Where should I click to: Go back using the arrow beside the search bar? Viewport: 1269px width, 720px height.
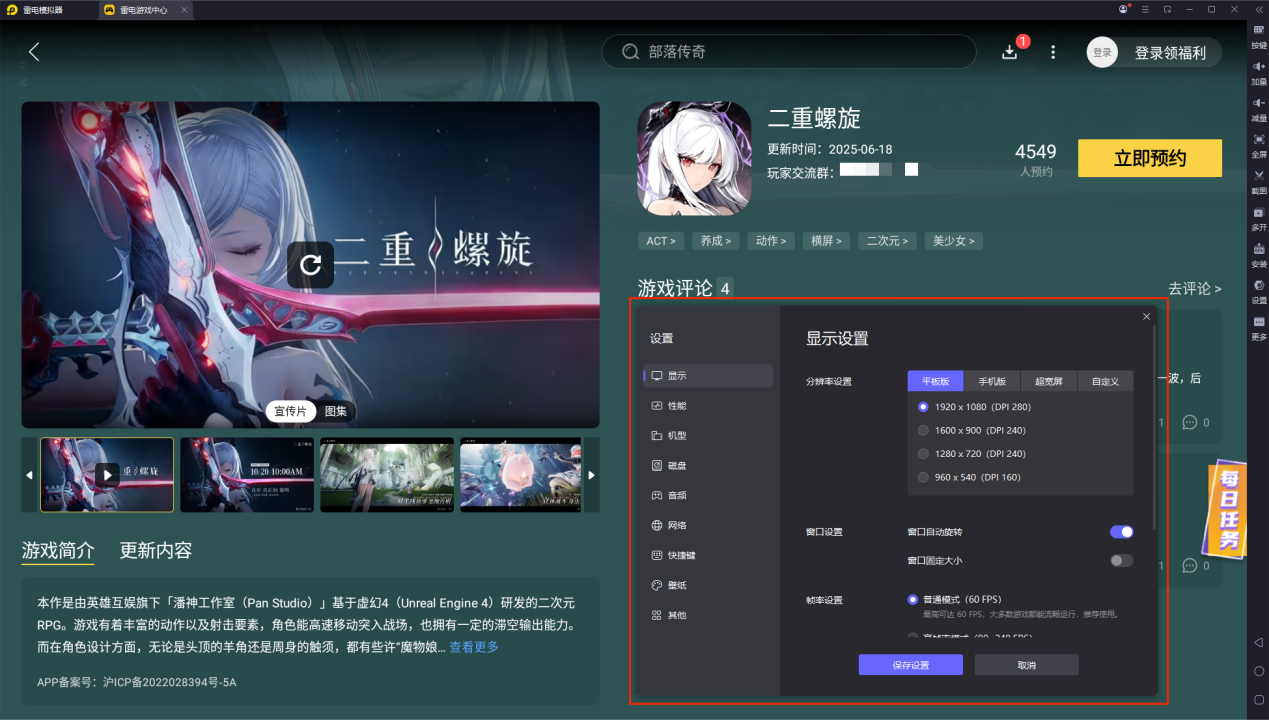point(34,52)
